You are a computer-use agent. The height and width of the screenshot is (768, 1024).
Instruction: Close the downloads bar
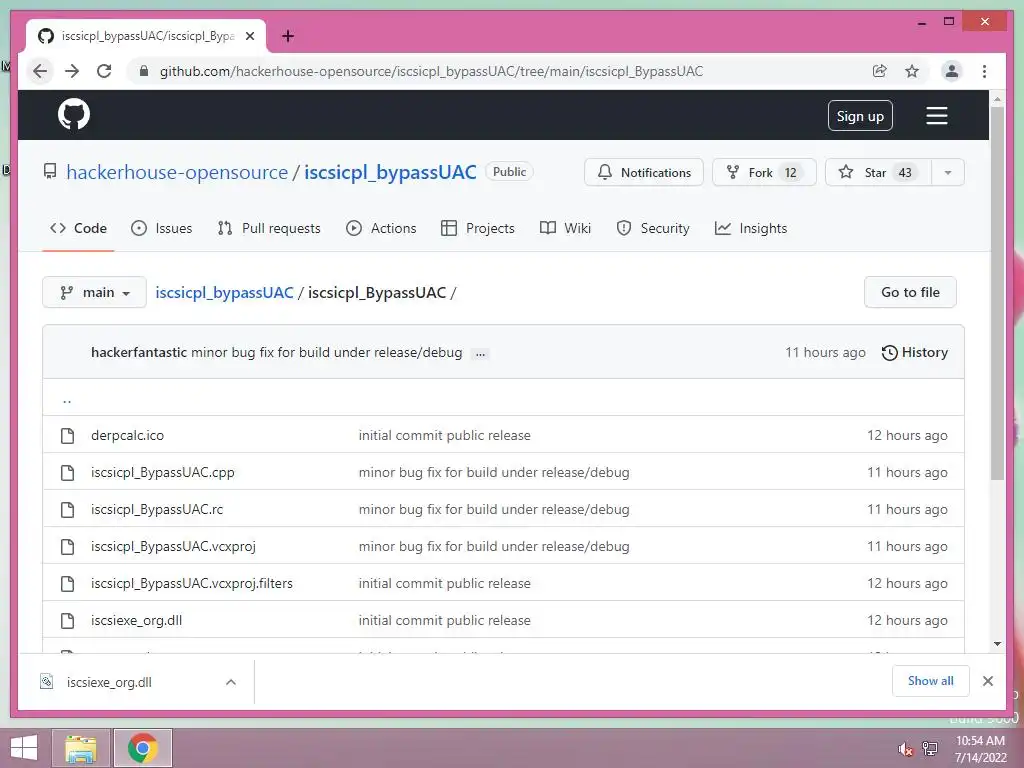pos(987,681)
